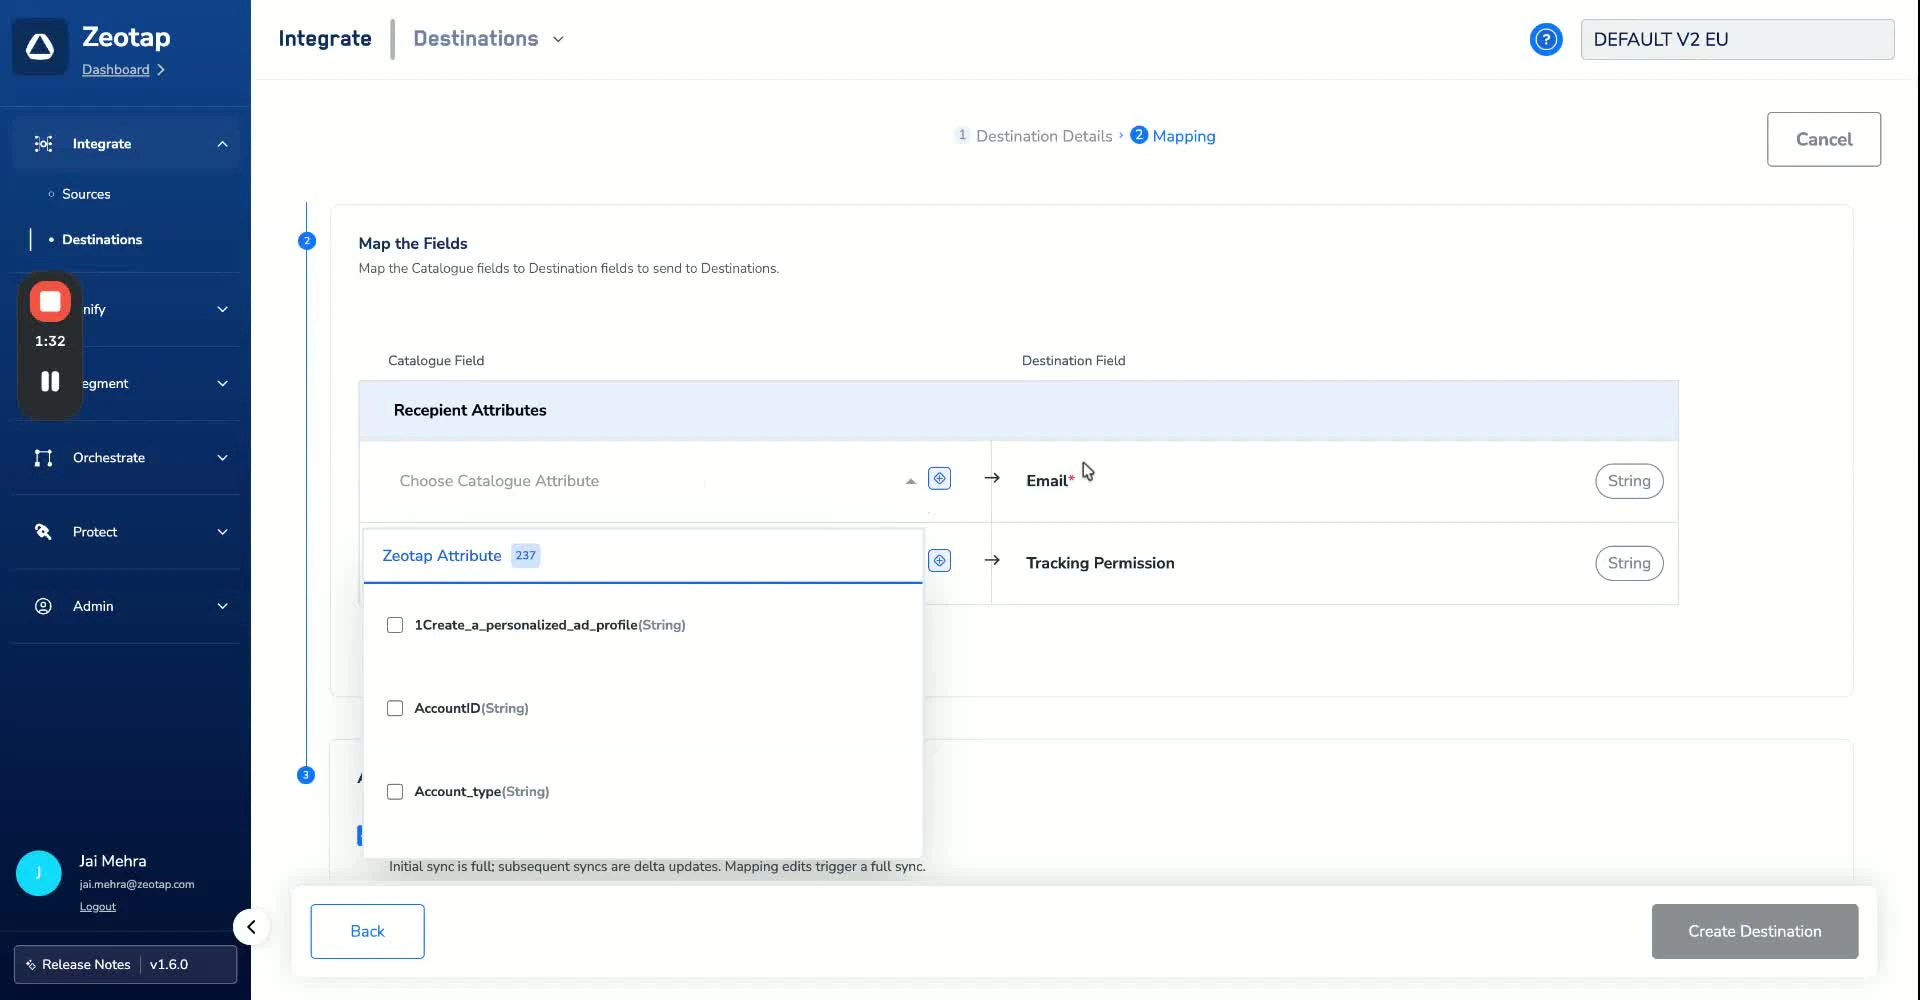1920x1000 pixels.
Task: Click the arrow icon before Tracking Permission
Action: [x=992, y=560]
